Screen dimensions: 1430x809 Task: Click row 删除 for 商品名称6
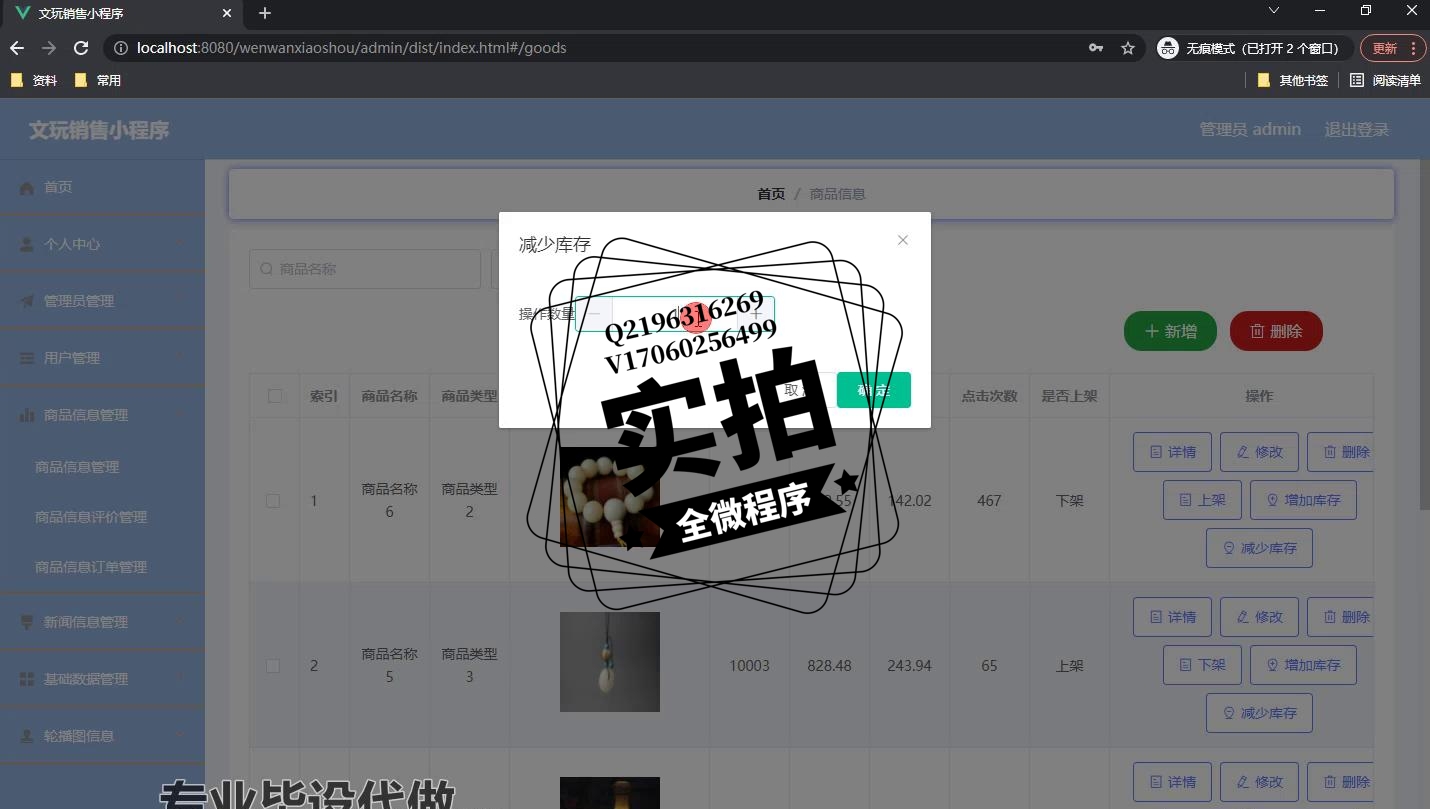pyautogui.click(x=1341, y=452)
